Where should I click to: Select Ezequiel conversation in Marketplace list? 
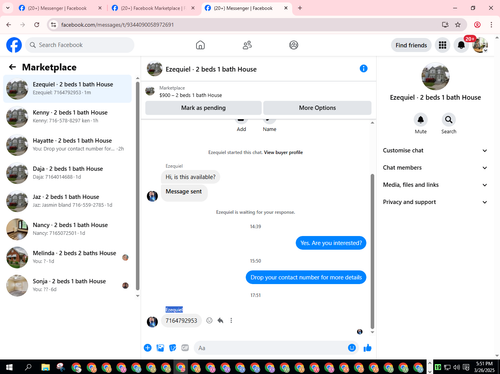click(68, 88)
